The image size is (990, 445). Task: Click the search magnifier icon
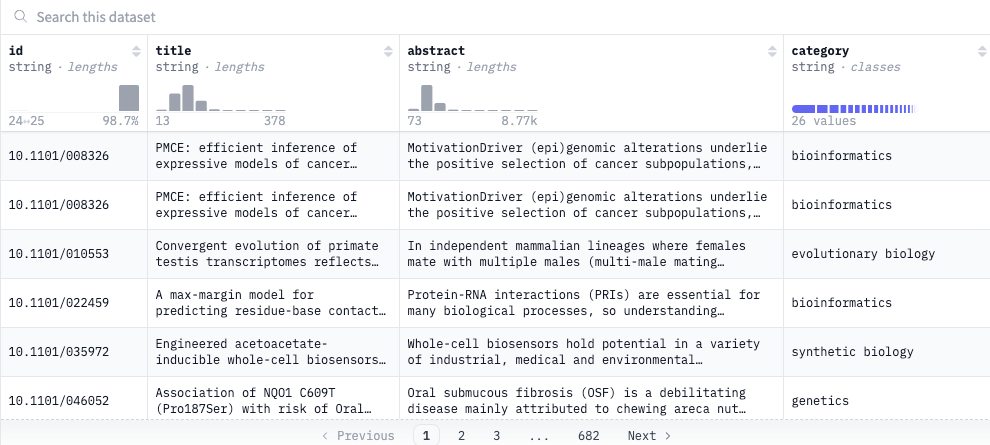(x=21, y=17)
